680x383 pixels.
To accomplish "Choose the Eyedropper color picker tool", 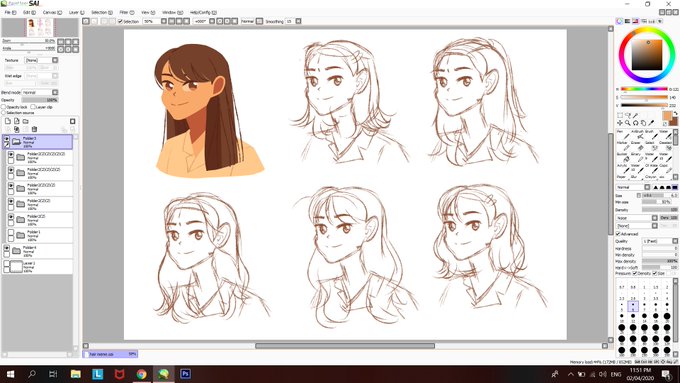I will (651, 123).
